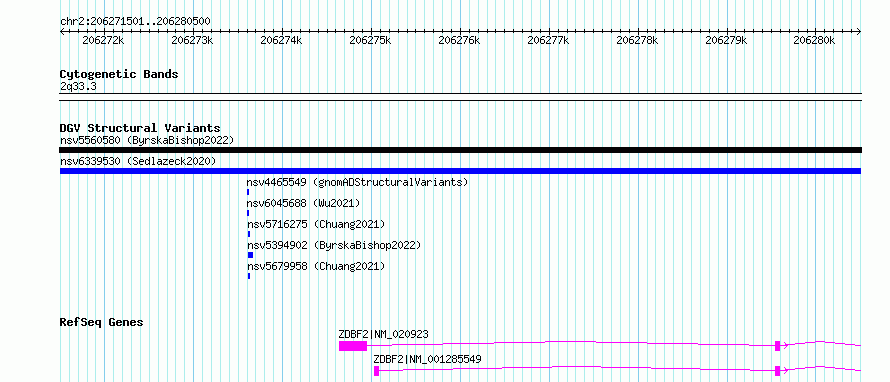Click the 2q33.3 band label

click(77, 86)
